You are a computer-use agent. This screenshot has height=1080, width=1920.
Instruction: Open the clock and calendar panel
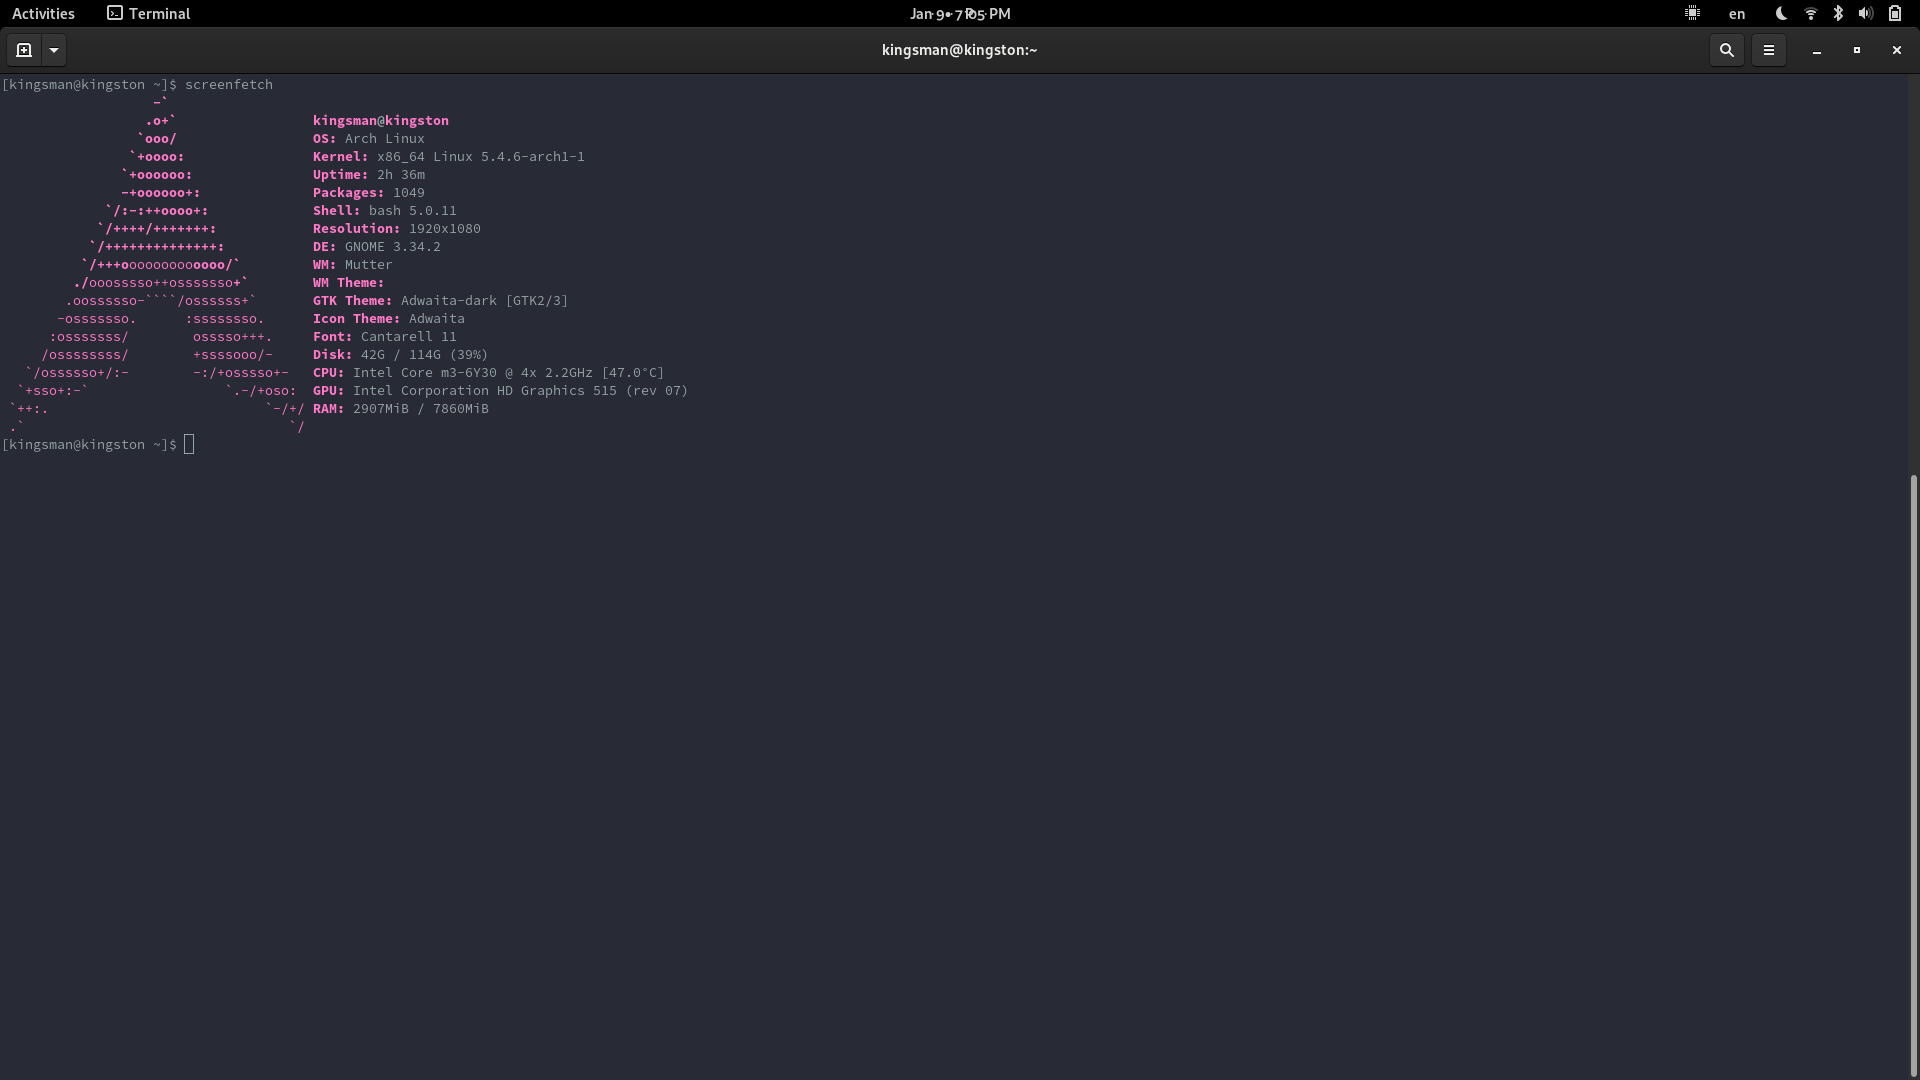coord(960,13)
